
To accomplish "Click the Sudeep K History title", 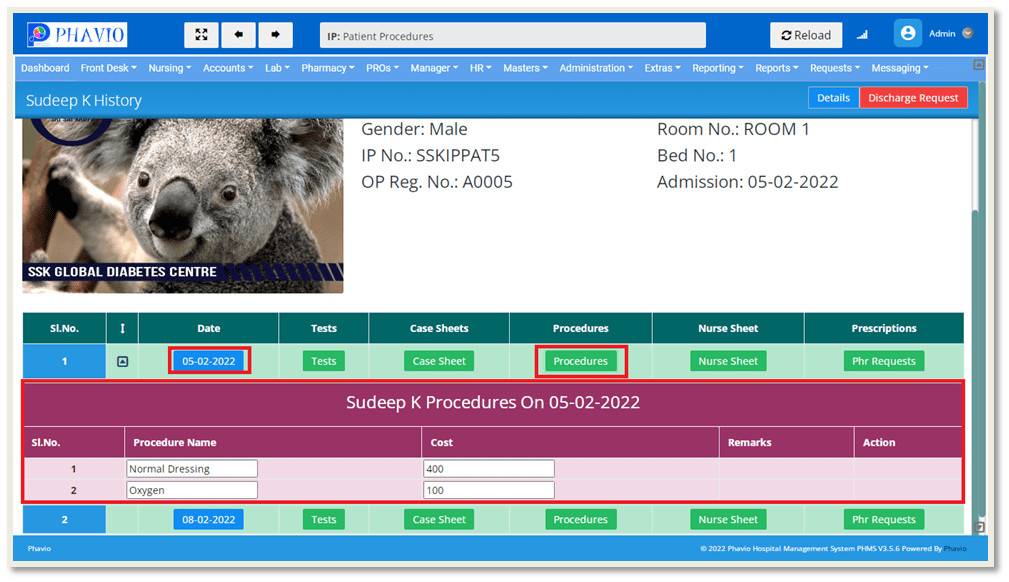I will point(84,100).
